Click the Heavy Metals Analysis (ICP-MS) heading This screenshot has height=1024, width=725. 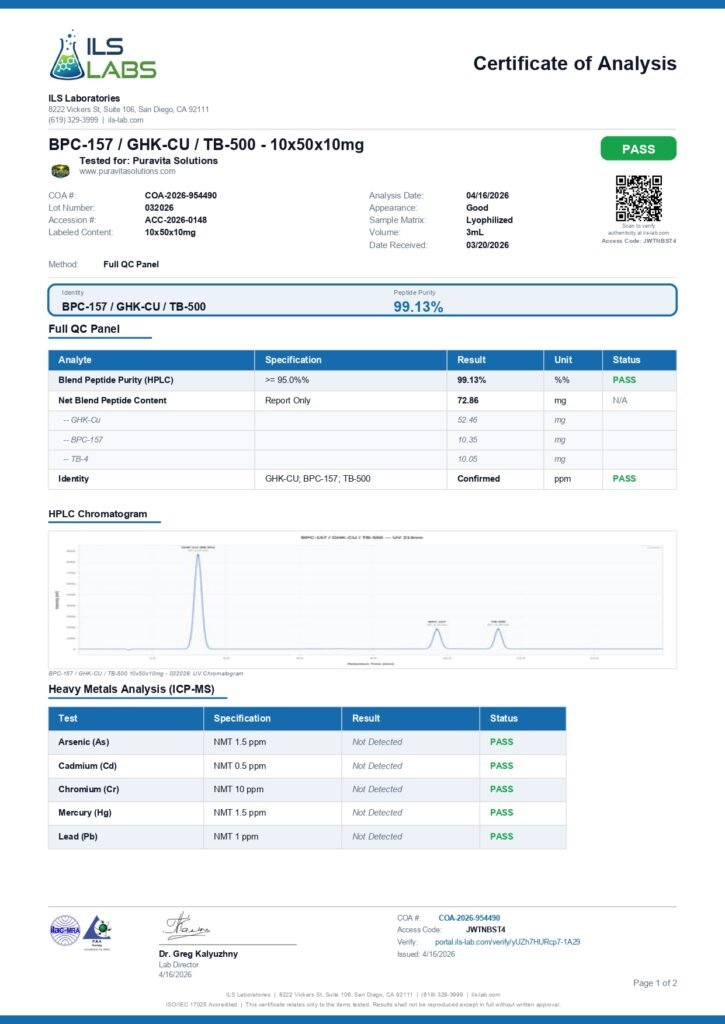(x=131, y=689)
